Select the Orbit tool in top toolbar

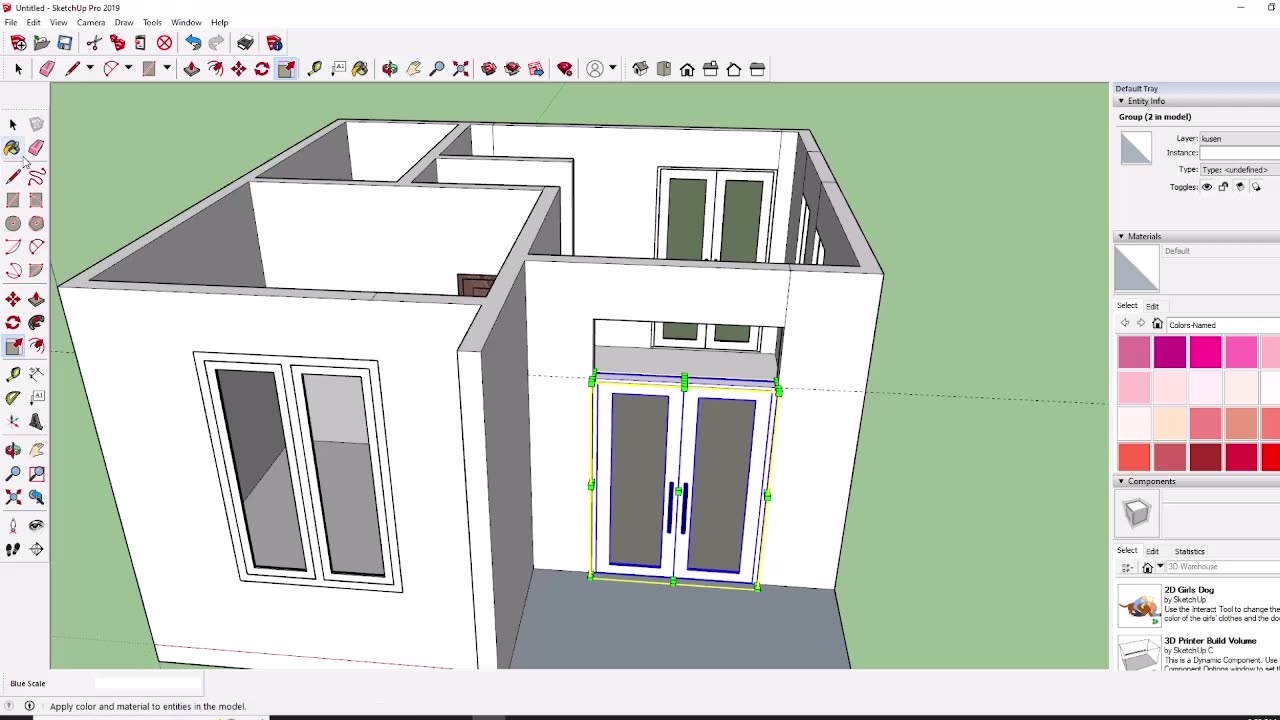[390, 69]
